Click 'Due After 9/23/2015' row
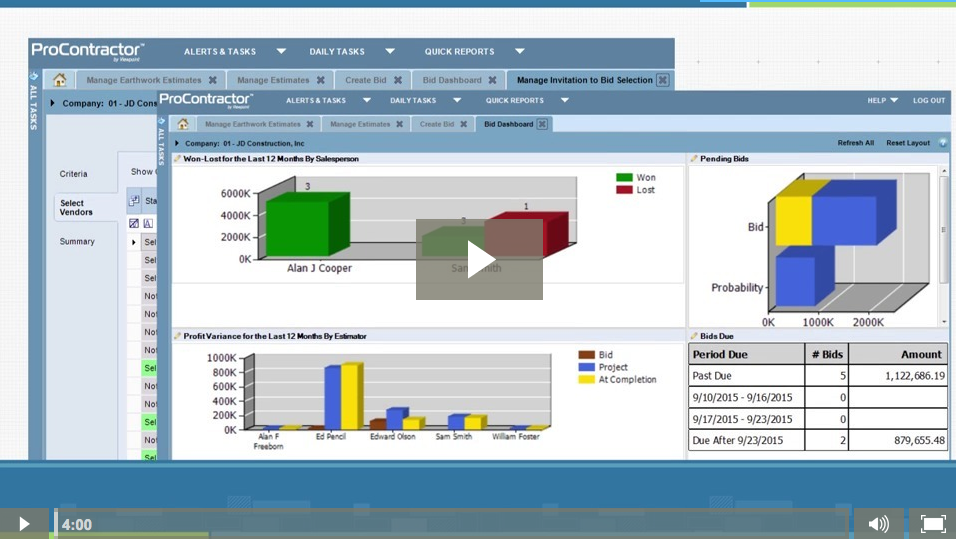 coord(818,440)
